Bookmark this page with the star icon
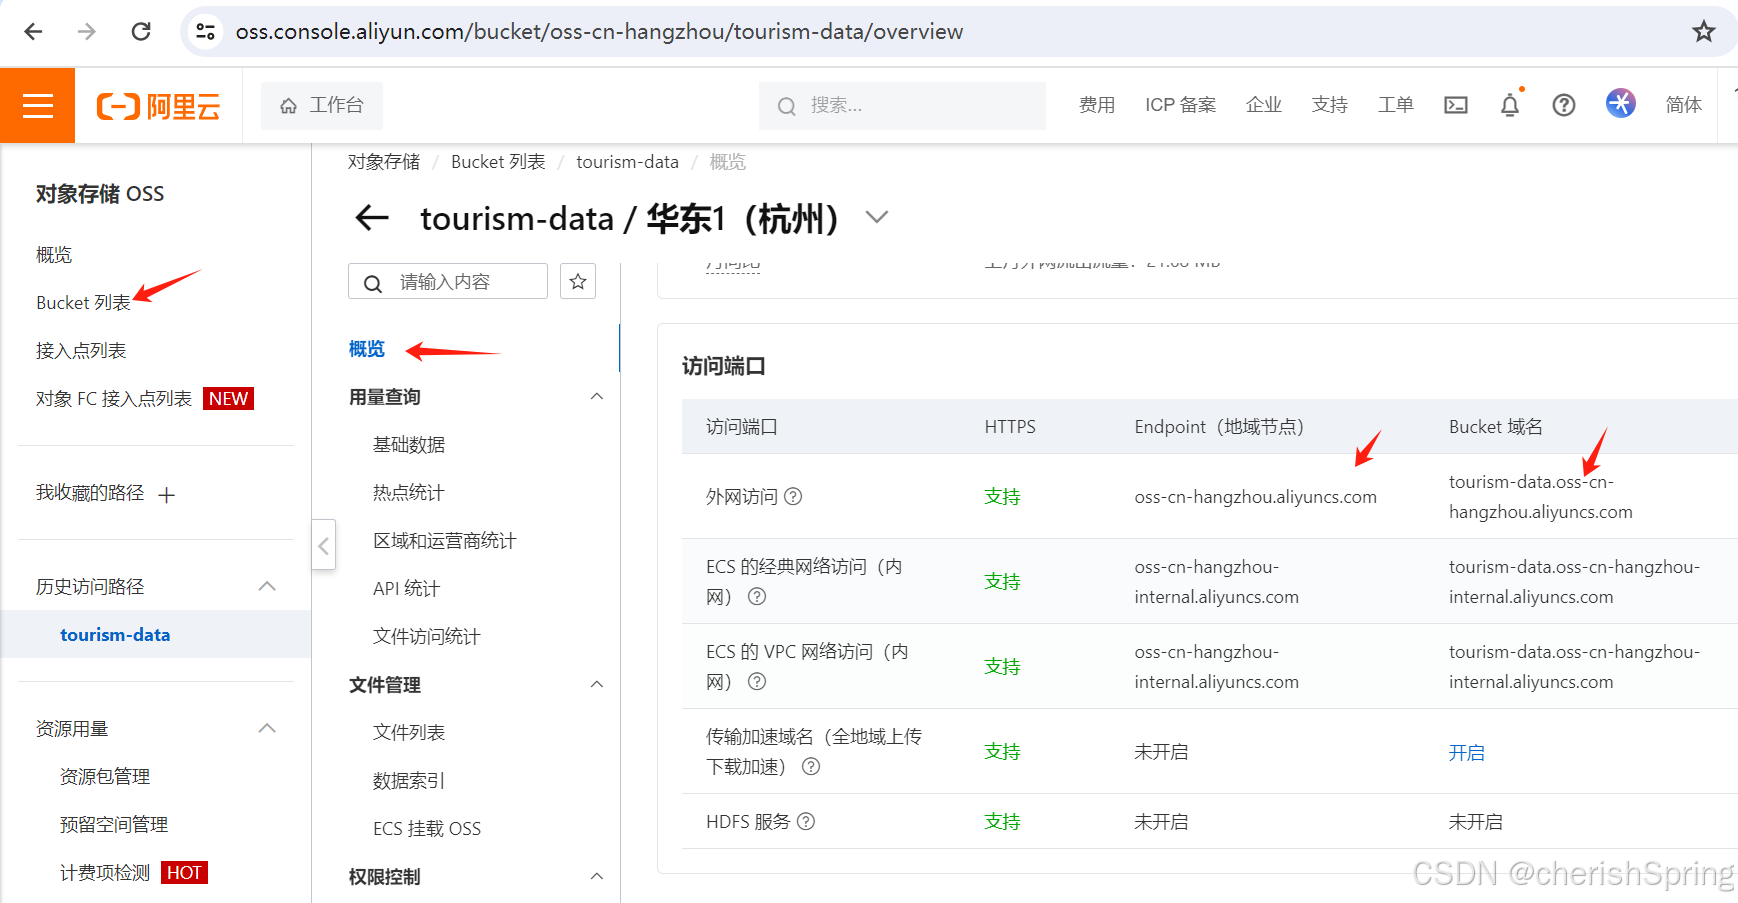The image size is (1738, 903). (x=1704, y=31)
